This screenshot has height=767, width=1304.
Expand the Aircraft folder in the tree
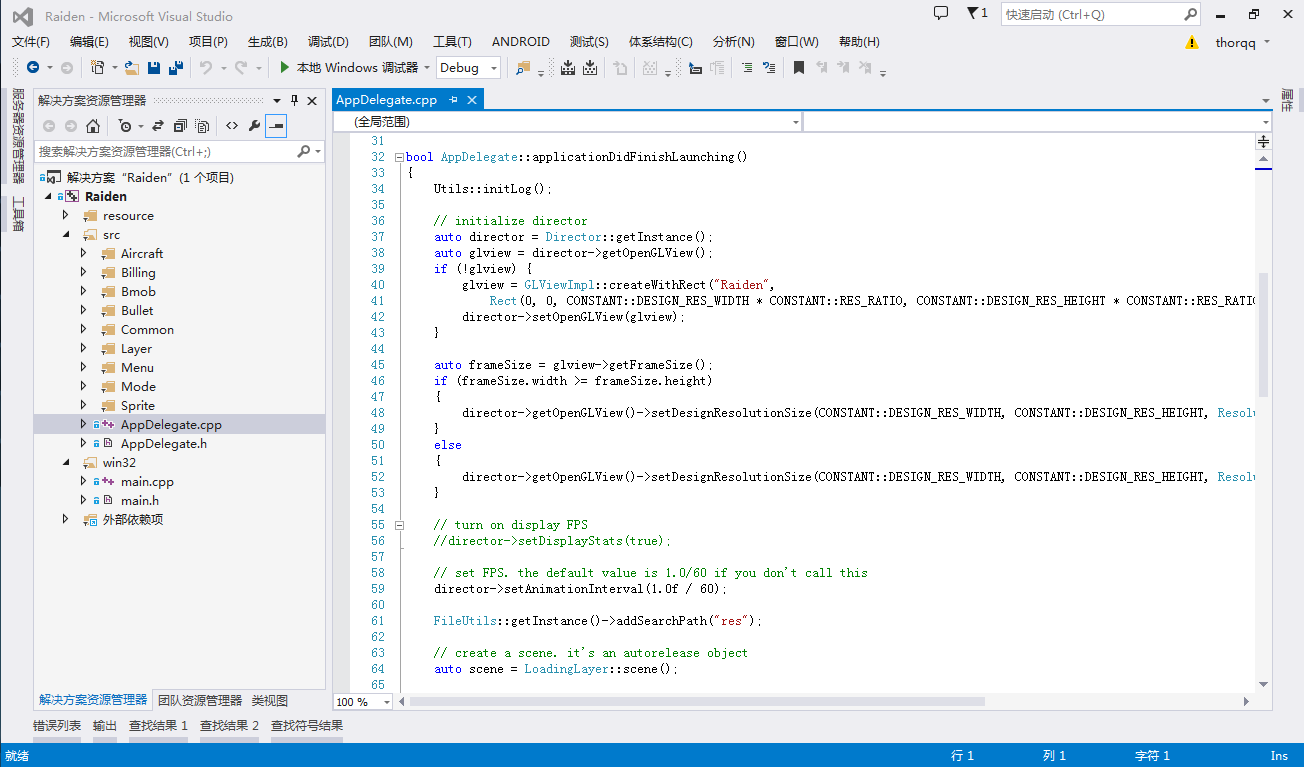pyautogui.click(x=84, y=254)
